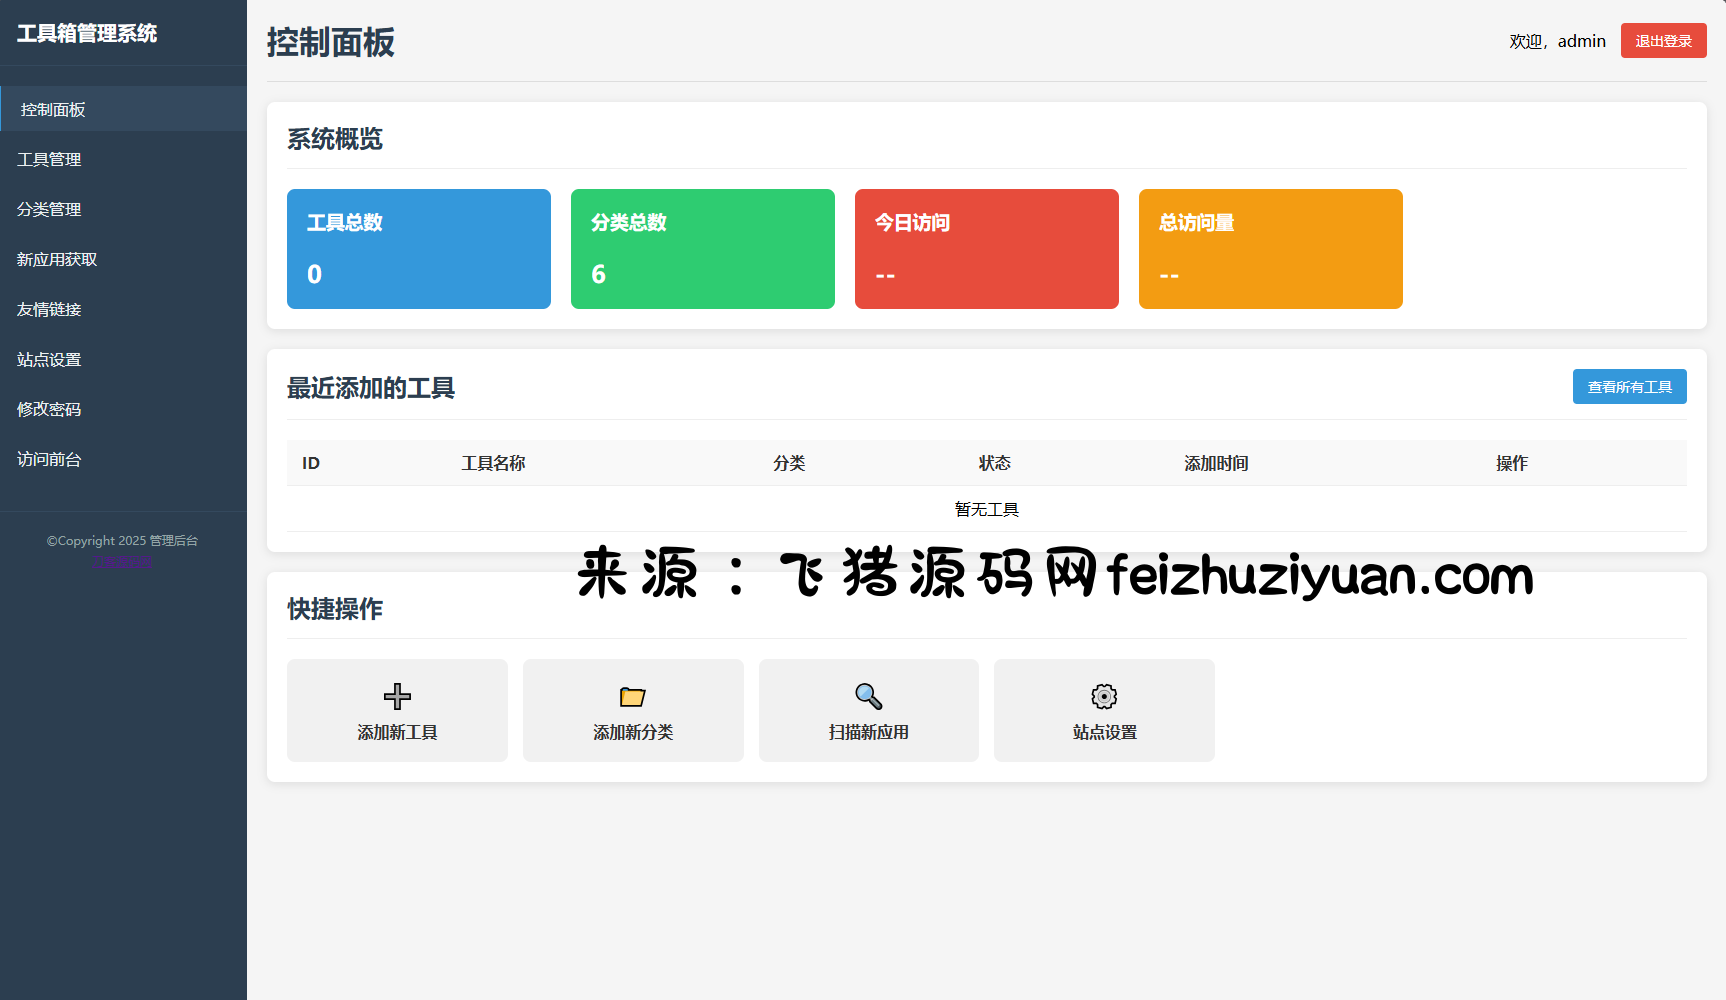Click the blue 工具总数 stat card
The width and height of the screenshot is (1726, 1000).
418,249
